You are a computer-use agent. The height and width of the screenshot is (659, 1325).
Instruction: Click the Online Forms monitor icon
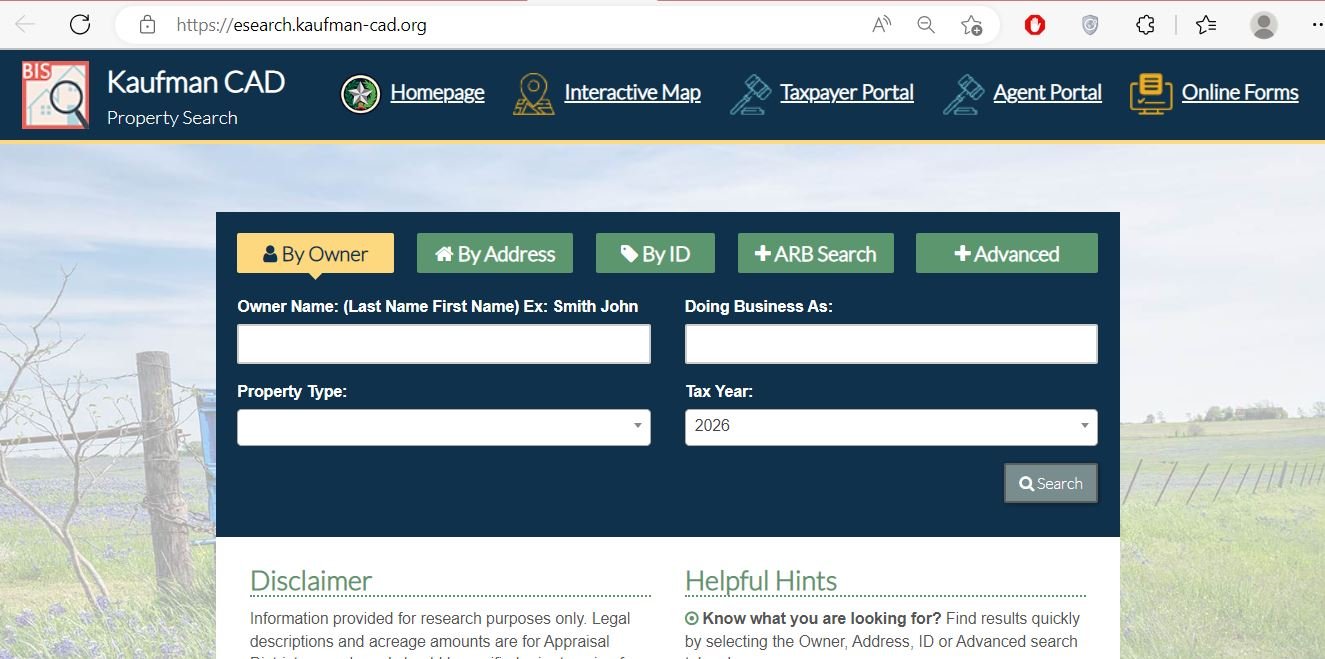click(1151, 94)
